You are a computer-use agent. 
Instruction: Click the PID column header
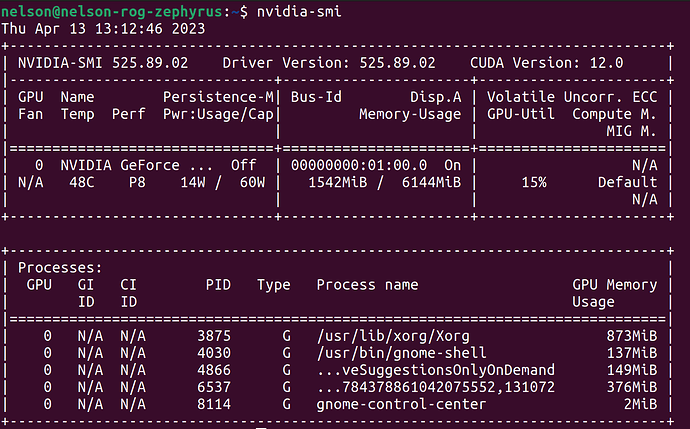click(218, 285)
